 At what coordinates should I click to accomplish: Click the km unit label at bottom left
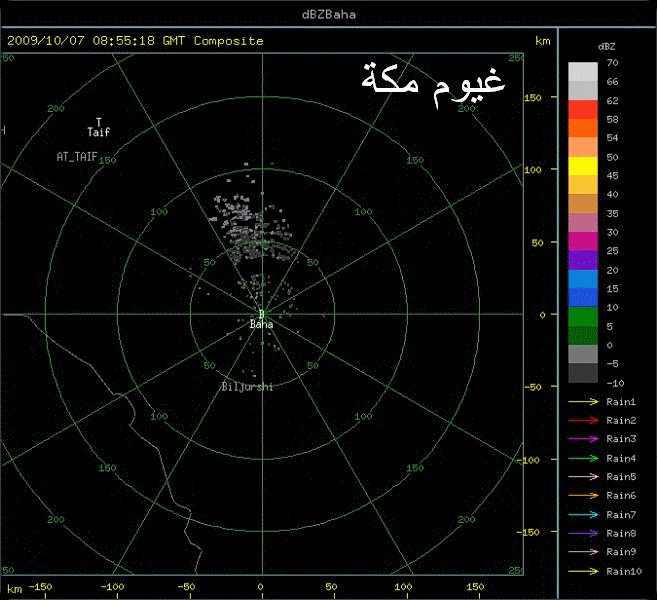[x=15, y=589]
